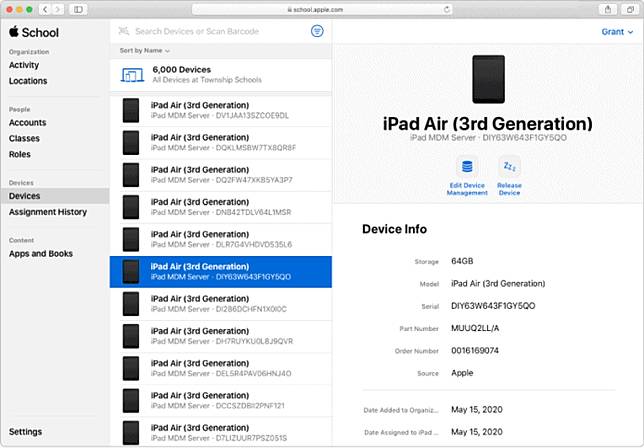Select the 6,000 Devices row

click(x=221, y=75)
